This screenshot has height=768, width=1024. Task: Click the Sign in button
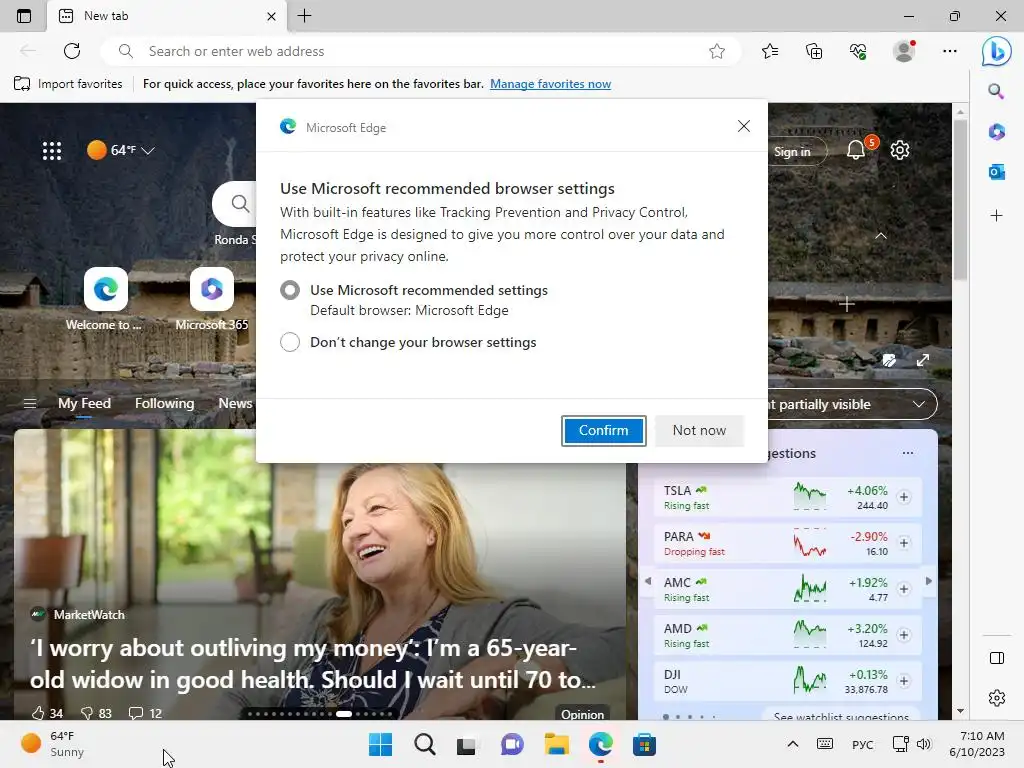[x=794, y=152]
